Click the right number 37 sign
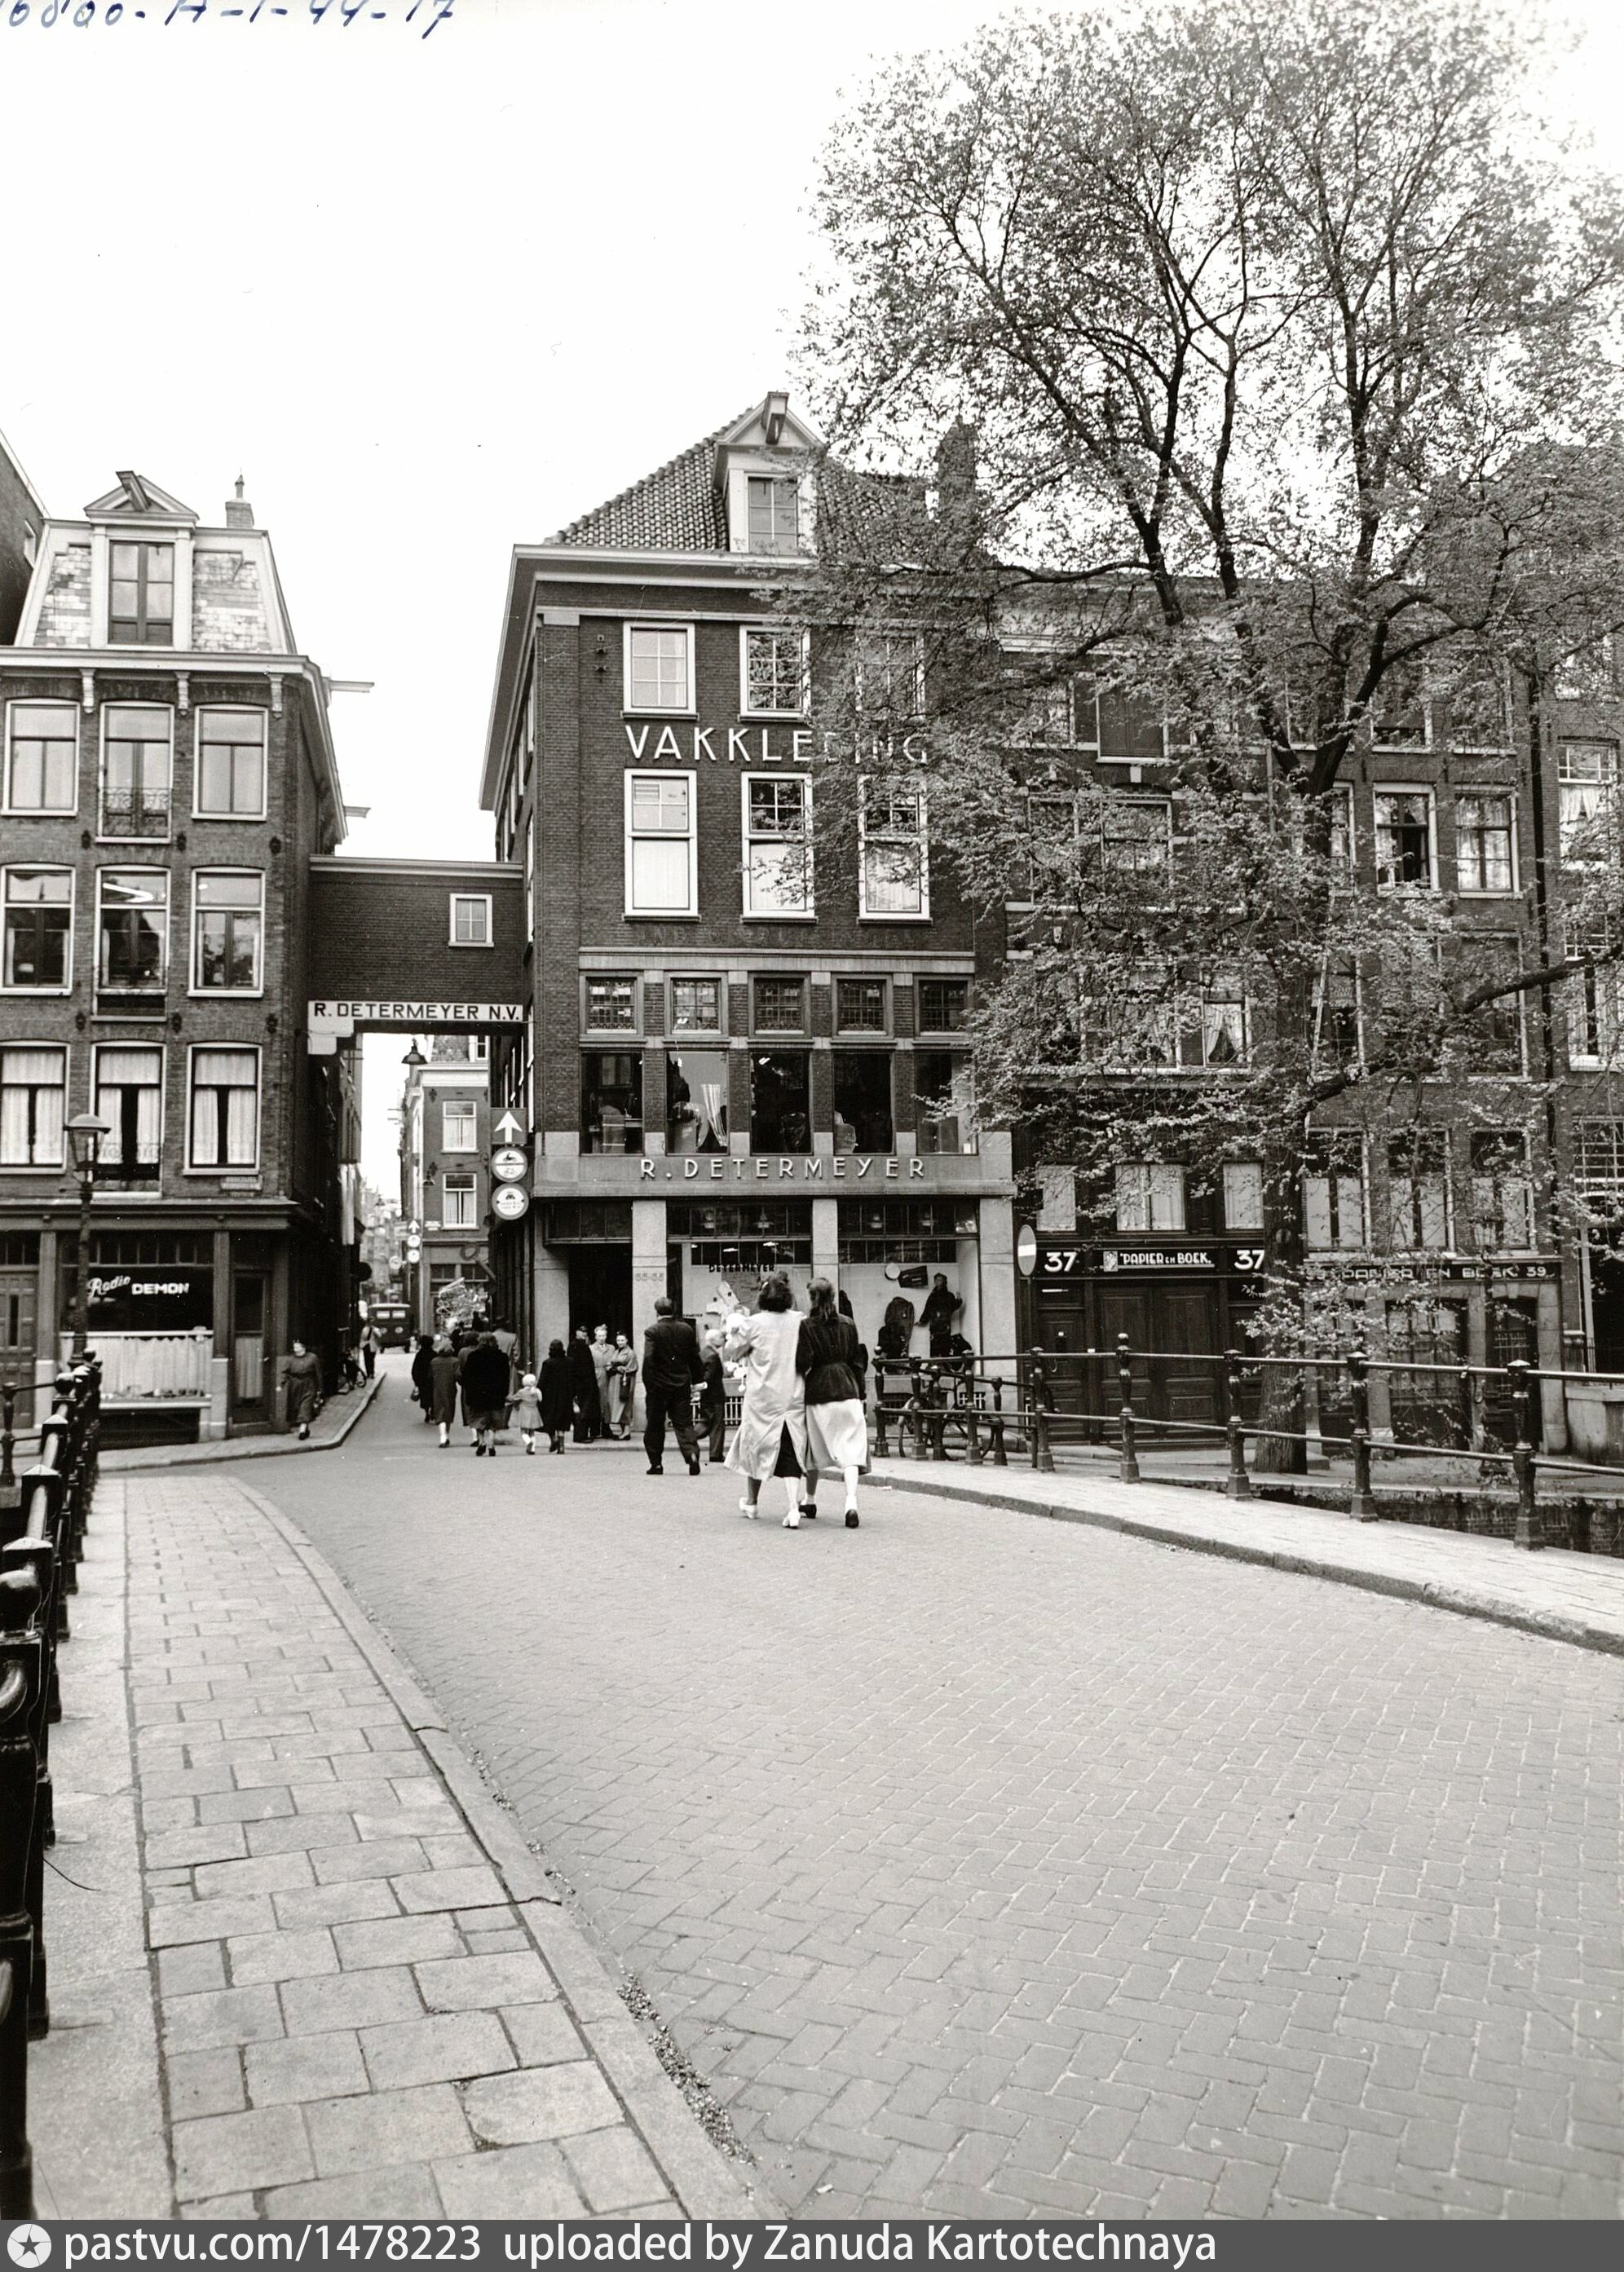The height and width of the screenshot is (2272, 1624). (1248, 1259)
